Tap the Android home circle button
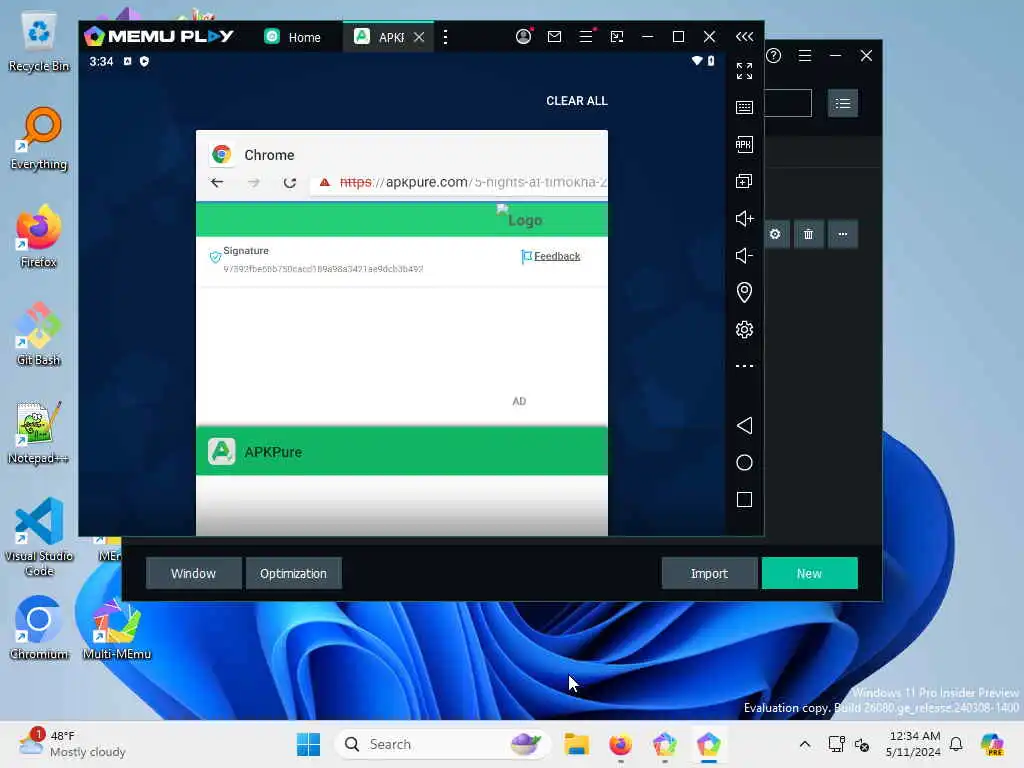This screenshot has height=768, width=1024. click(744, 463)
